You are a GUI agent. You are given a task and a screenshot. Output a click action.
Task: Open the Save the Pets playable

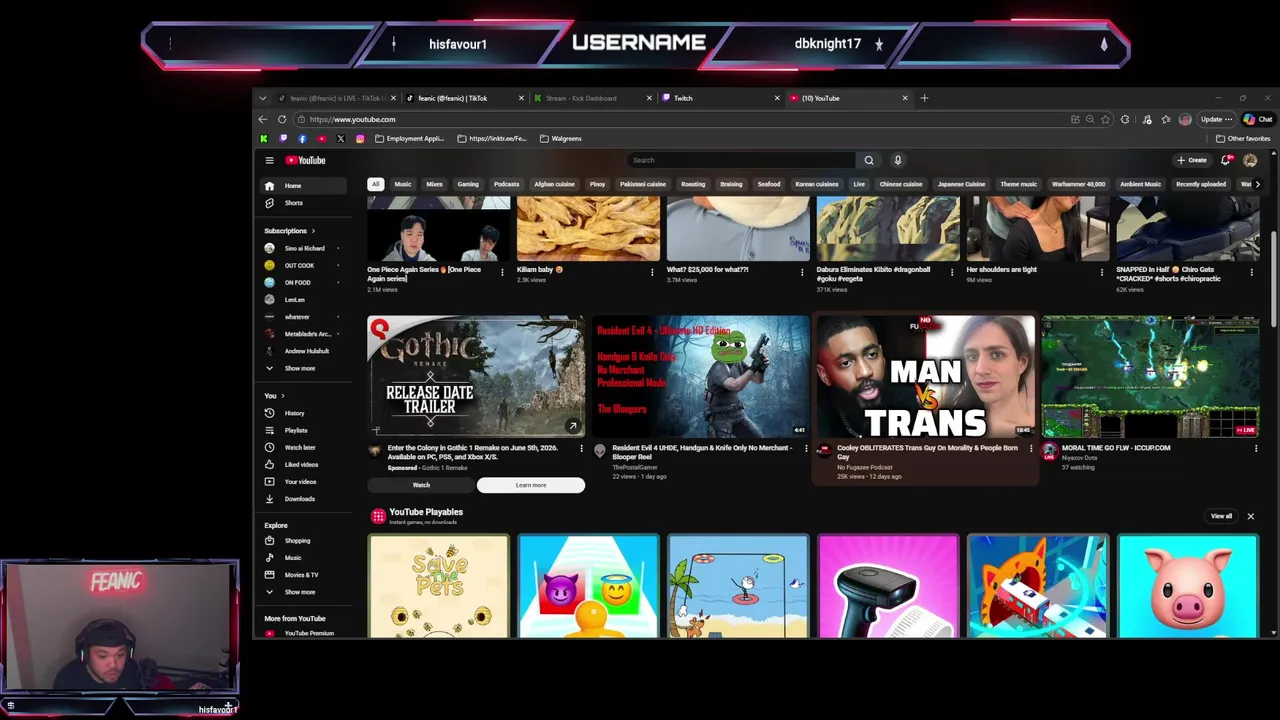pyautogui.click(x=438, y=586)
